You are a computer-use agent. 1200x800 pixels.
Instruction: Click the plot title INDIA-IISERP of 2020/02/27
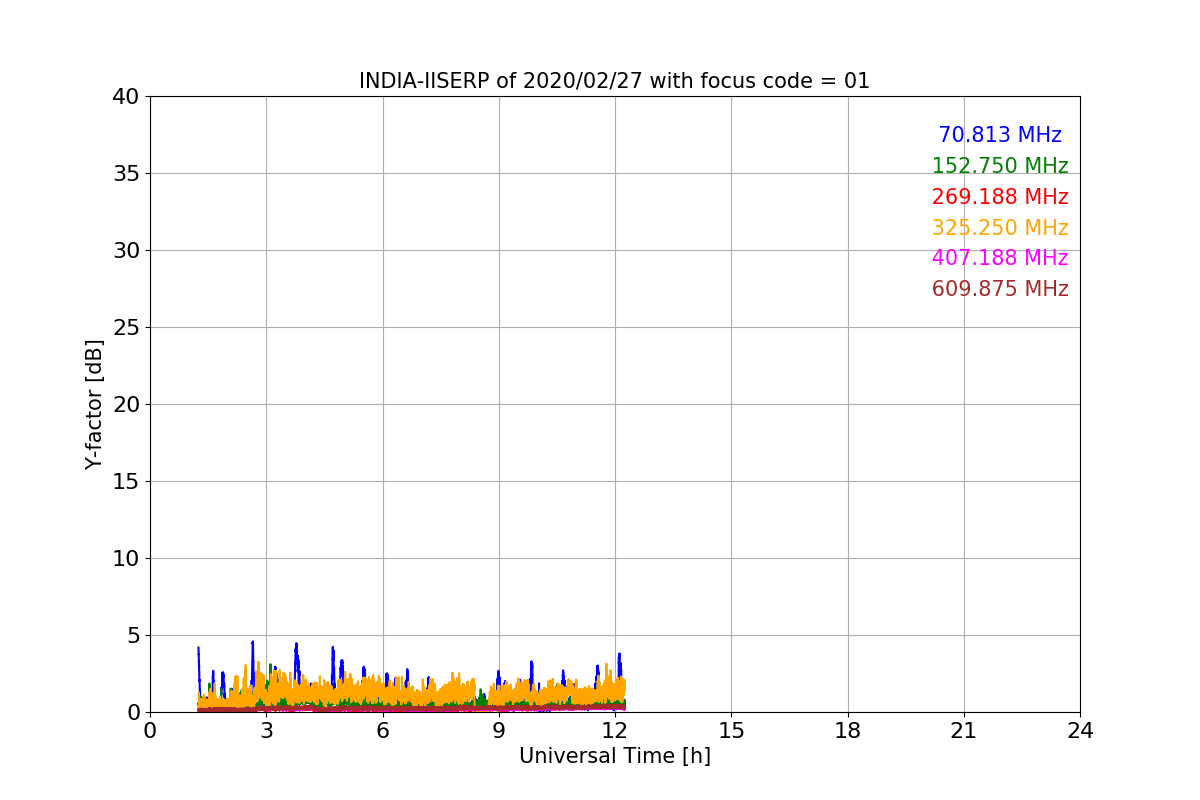614,81
